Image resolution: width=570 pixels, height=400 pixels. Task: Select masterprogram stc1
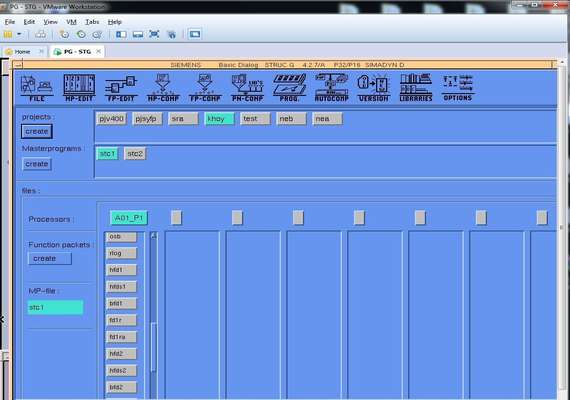[x=108, y=154]
